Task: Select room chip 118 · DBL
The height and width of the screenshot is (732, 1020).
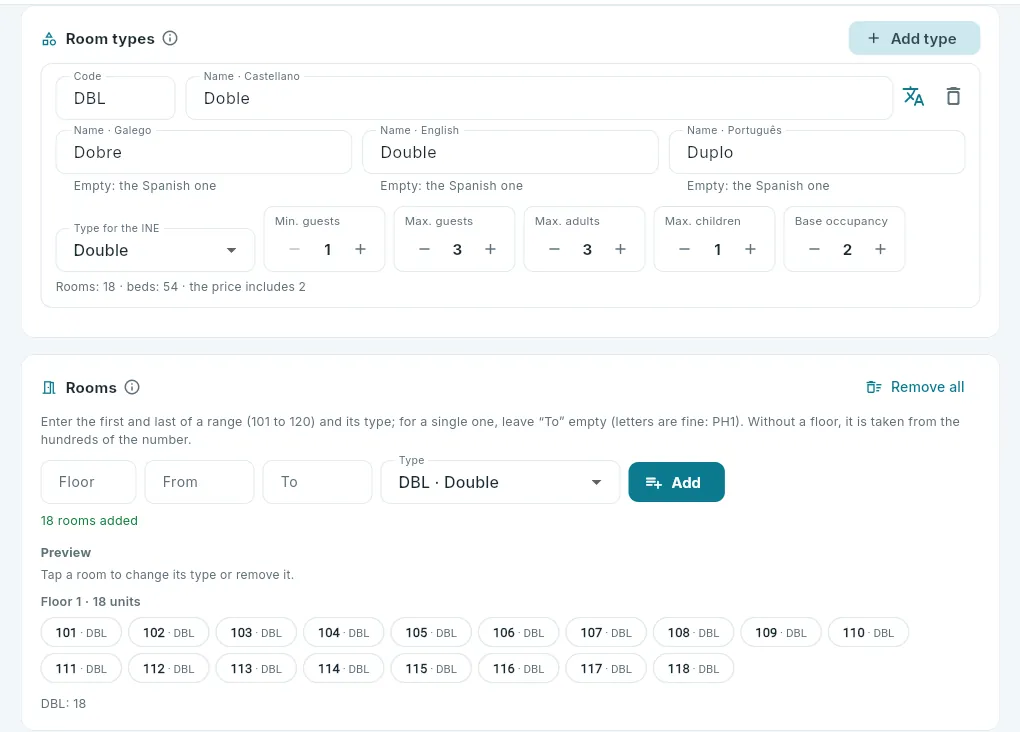Action: 693,669
